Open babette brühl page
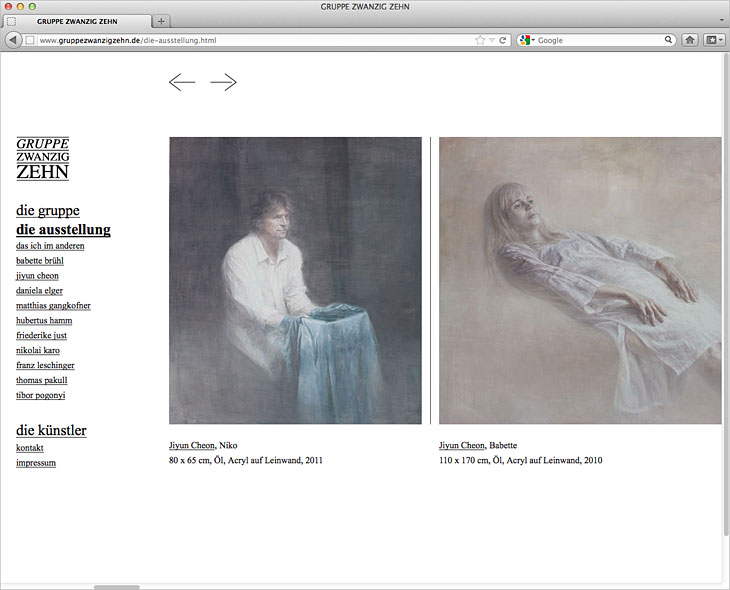730x590 pixels. tap(40, 261)
